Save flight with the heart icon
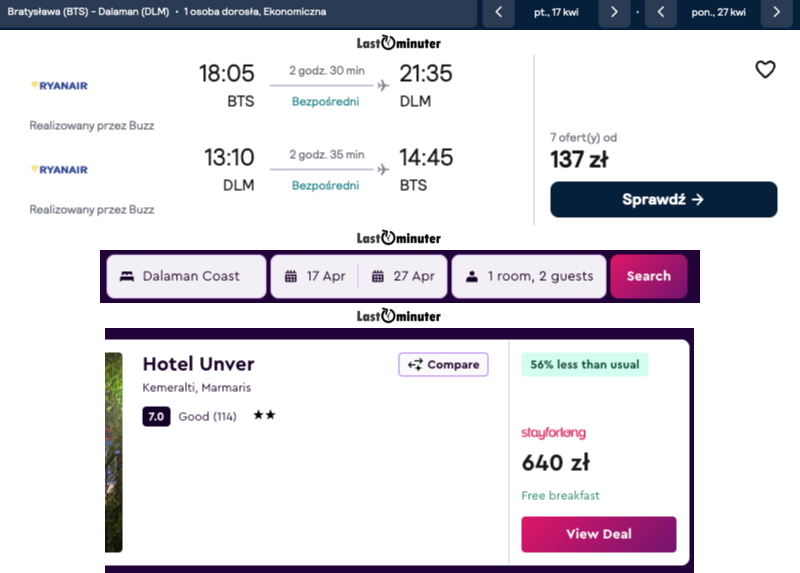Image resolution: width=800 pixels, height=573 pixels. (x=765, y=69)
